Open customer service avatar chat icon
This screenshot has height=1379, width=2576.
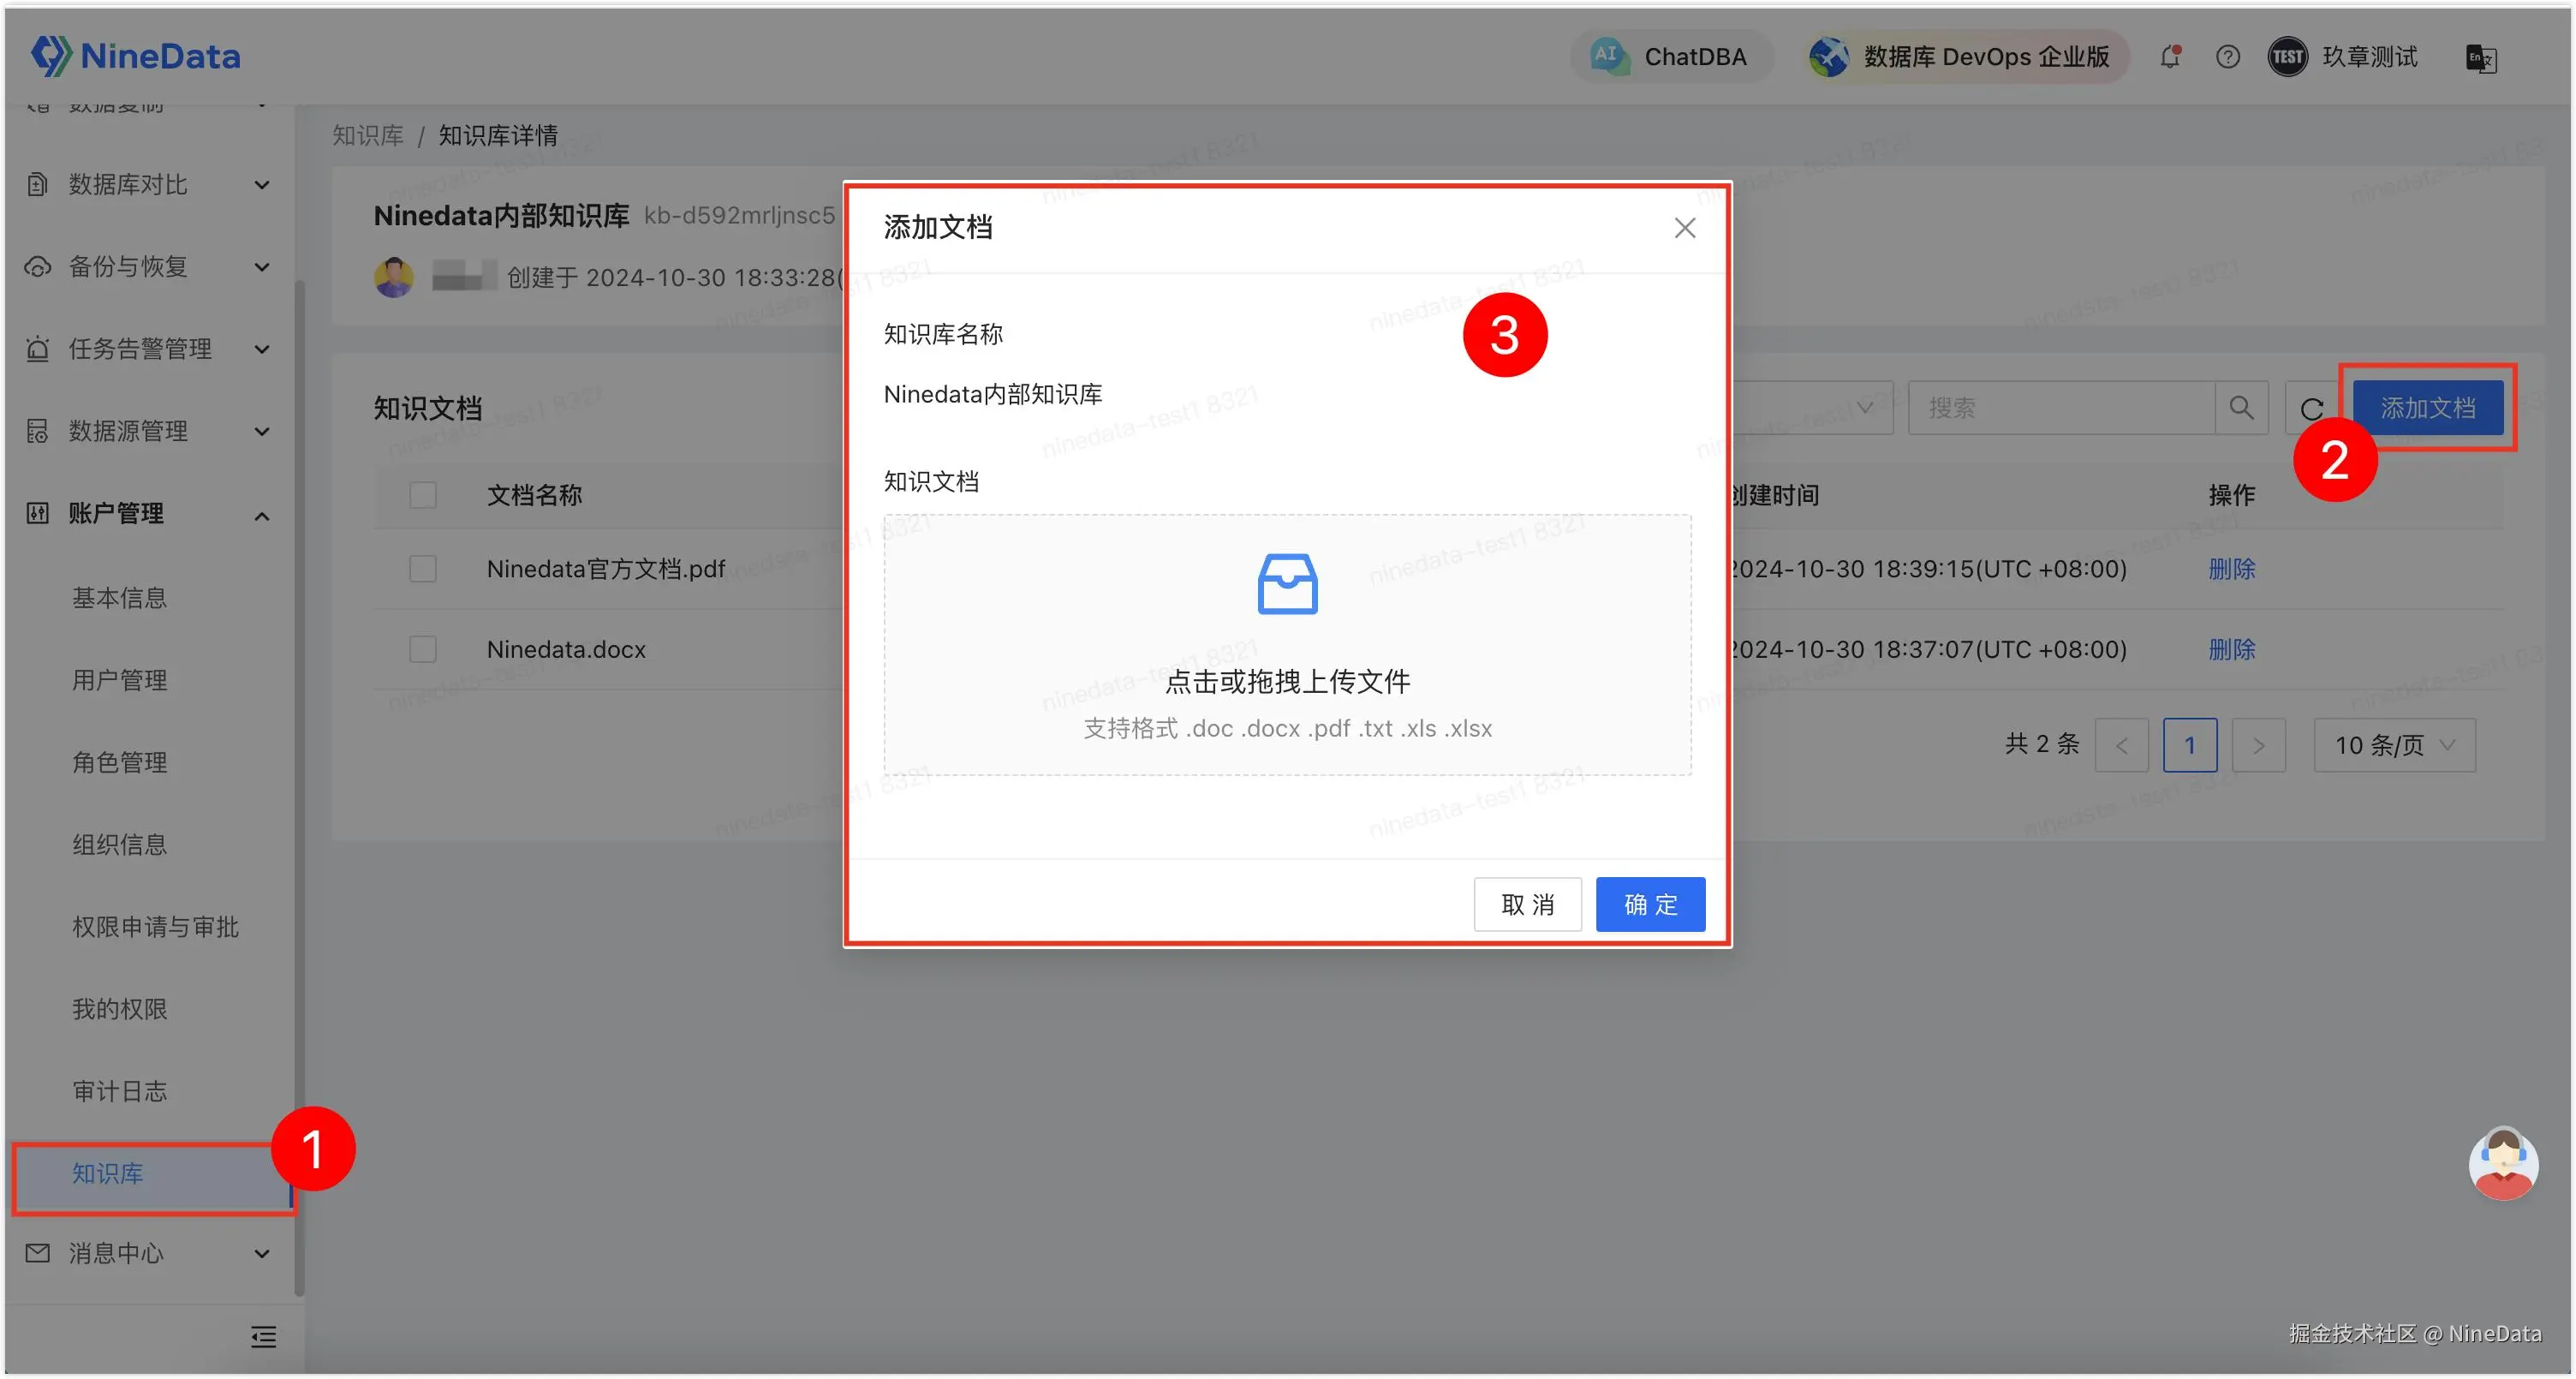coord(2502,1163)
